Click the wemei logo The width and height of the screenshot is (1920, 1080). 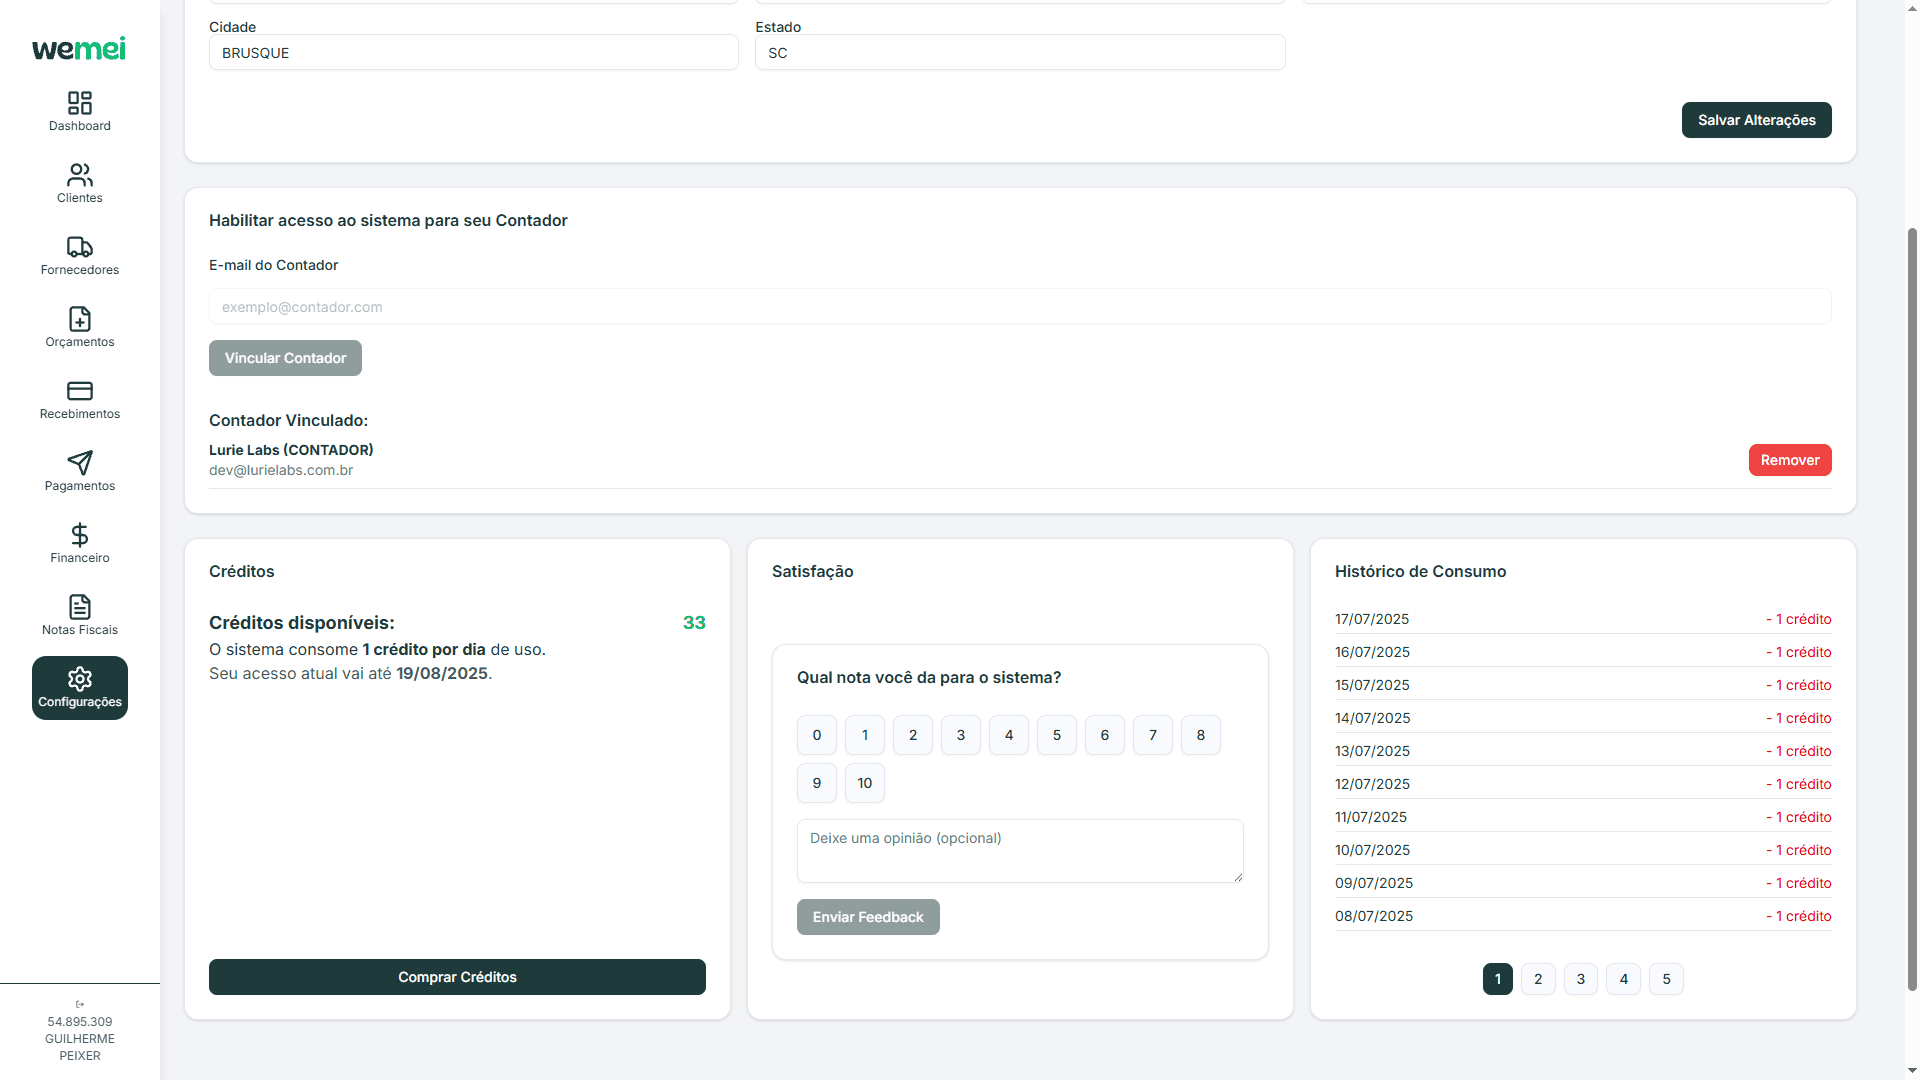pos(79,48)
